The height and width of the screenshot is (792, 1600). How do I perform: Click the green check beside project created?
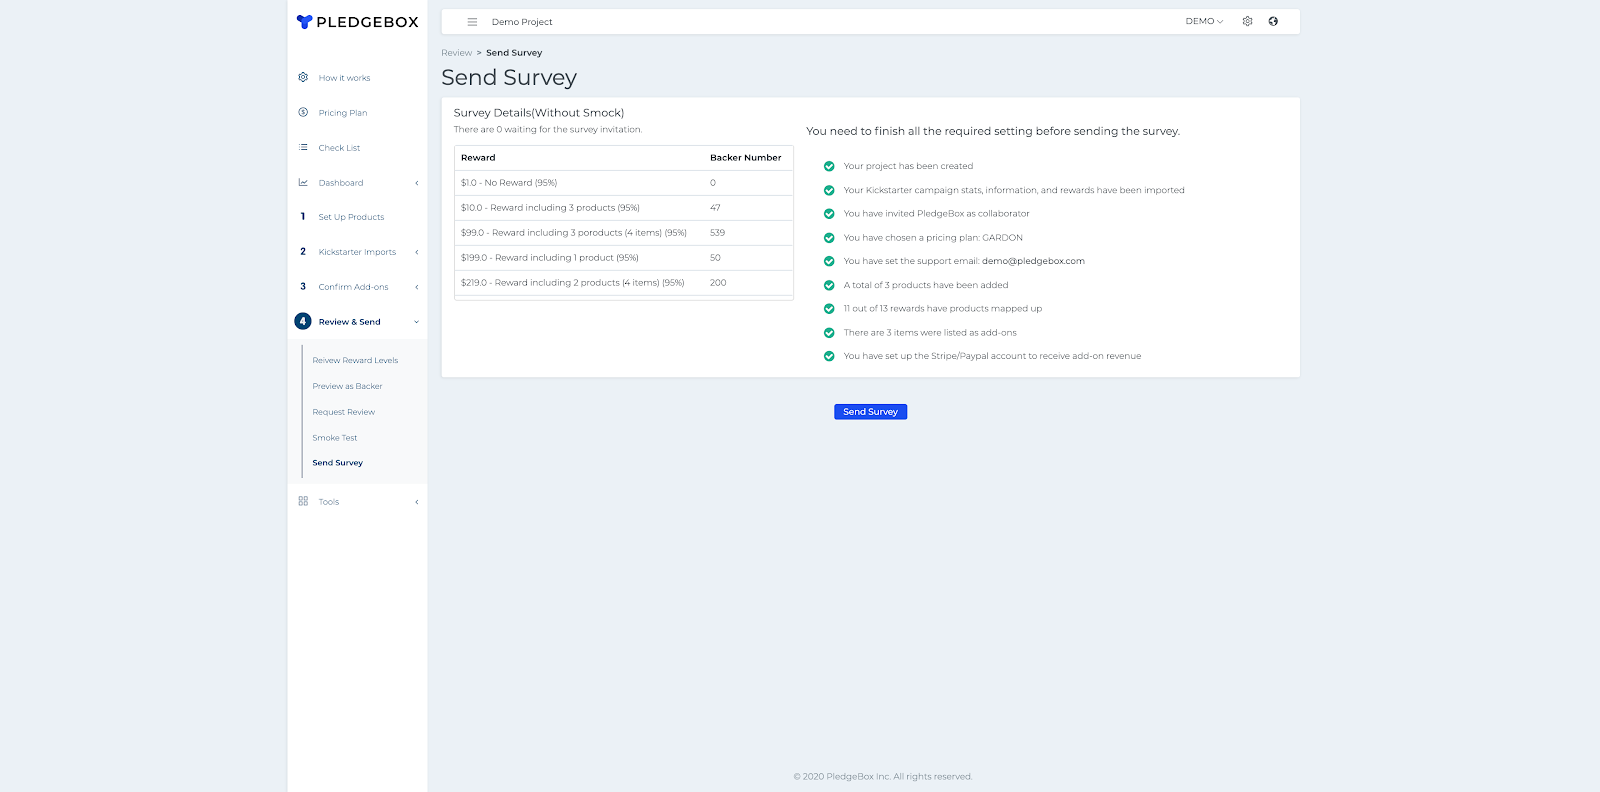(829, 167)
